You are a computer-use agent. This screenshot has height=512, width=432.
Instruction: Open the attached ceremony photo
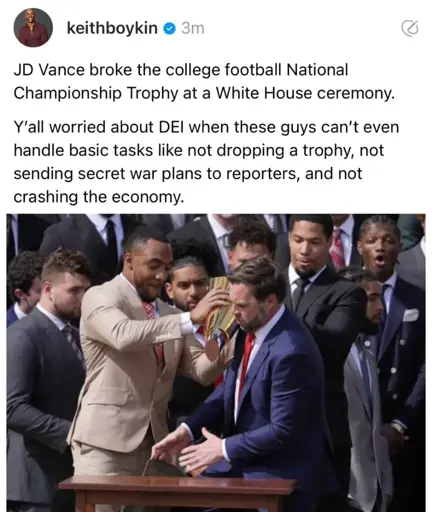coord(216,363)
